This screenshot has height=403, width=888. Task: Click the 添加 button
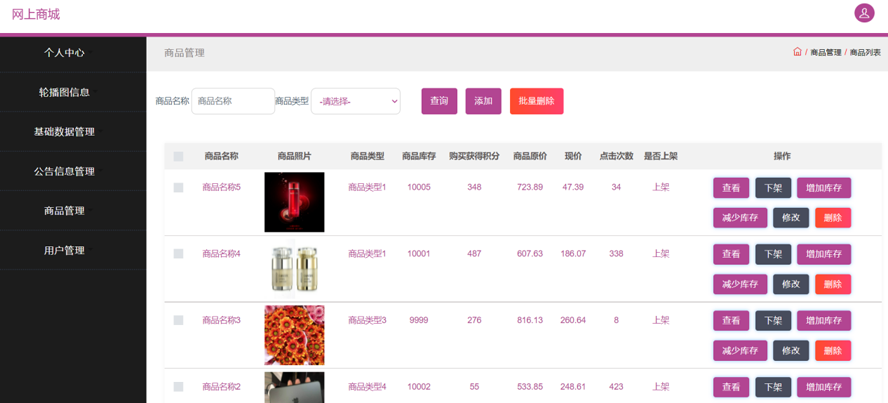pos(483,101)
